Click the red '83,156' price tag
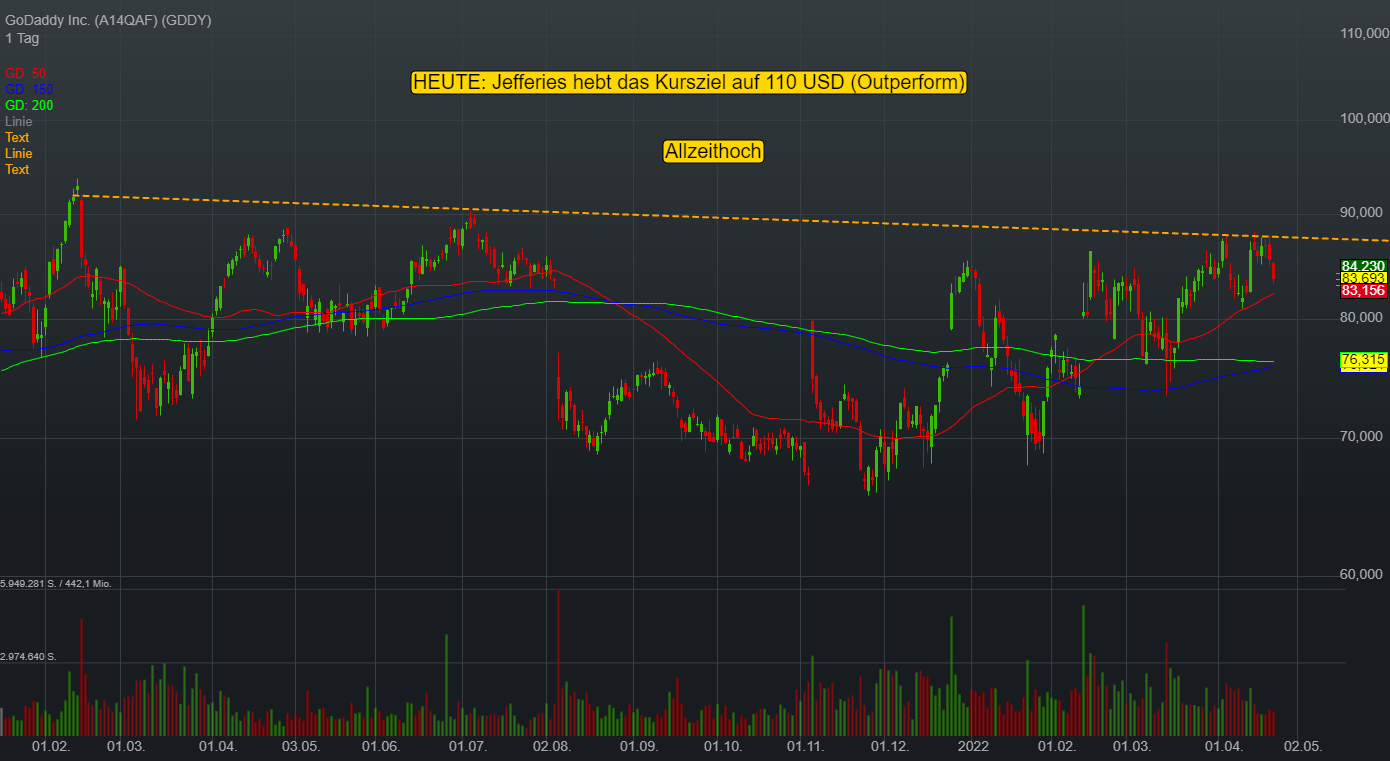The height and width of the screenshot is (761, 1390). [1363, 290]
